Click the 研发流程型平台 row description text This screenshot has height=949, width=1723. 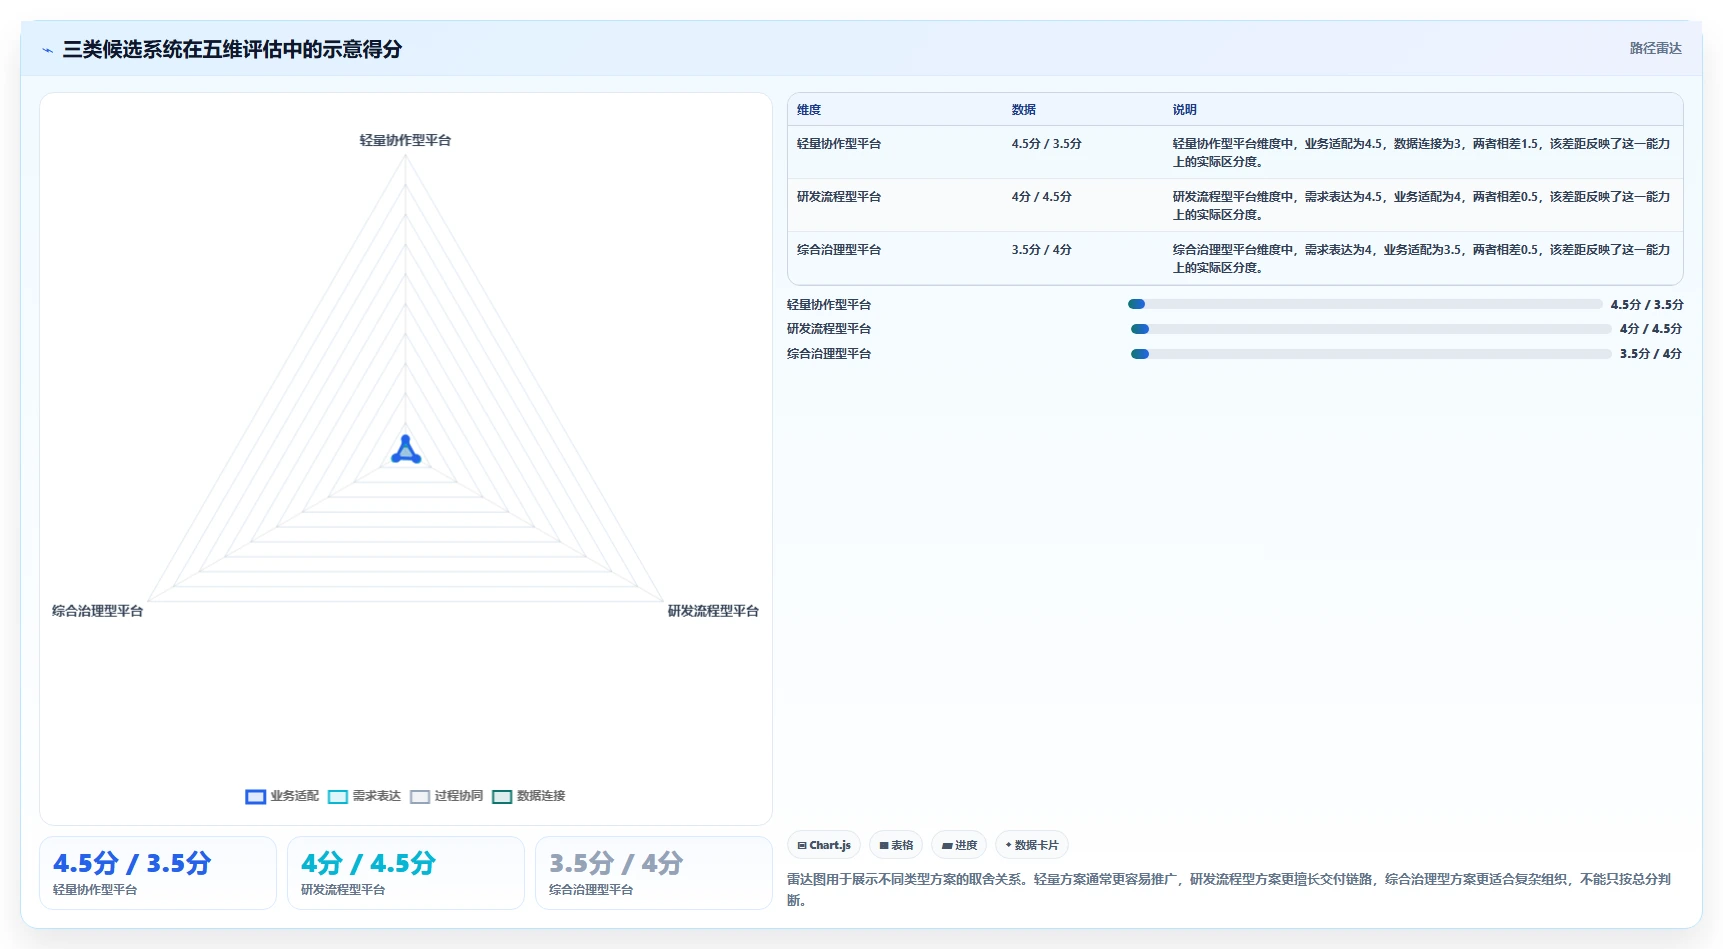tap(1421, 206)
